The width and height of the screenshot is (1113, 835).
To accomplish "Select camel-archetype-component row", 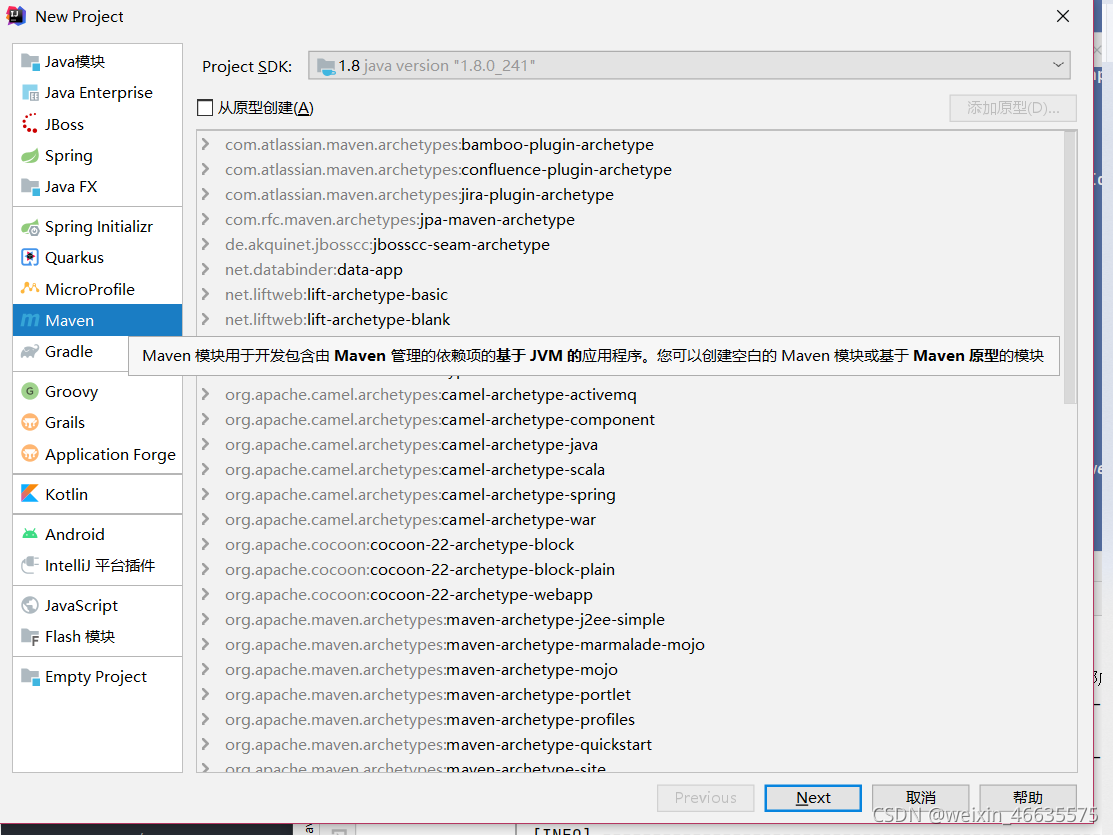I will (x=630, y=420).
